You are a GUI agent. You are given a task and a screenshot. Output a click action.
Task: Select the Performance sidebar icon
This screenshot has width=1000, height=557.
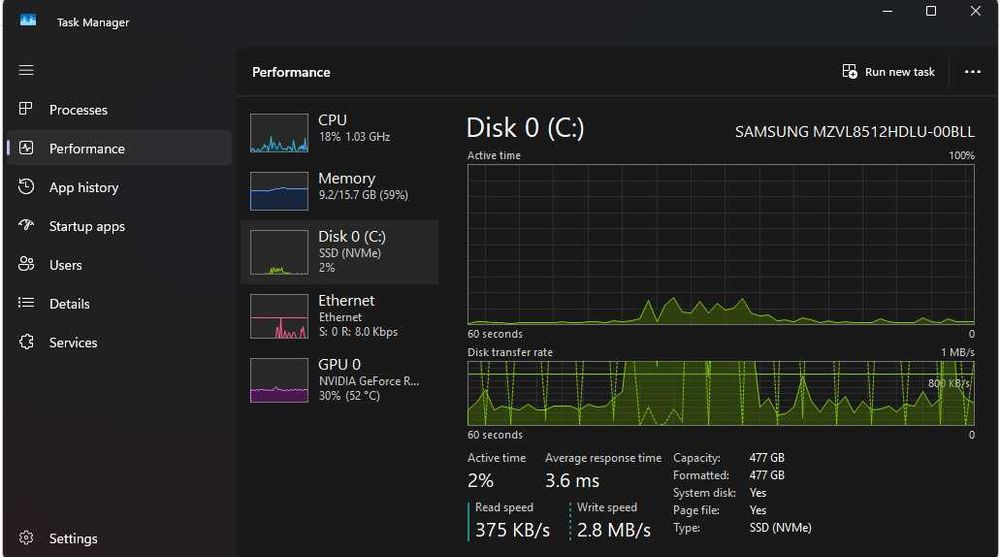pos(27,148)
